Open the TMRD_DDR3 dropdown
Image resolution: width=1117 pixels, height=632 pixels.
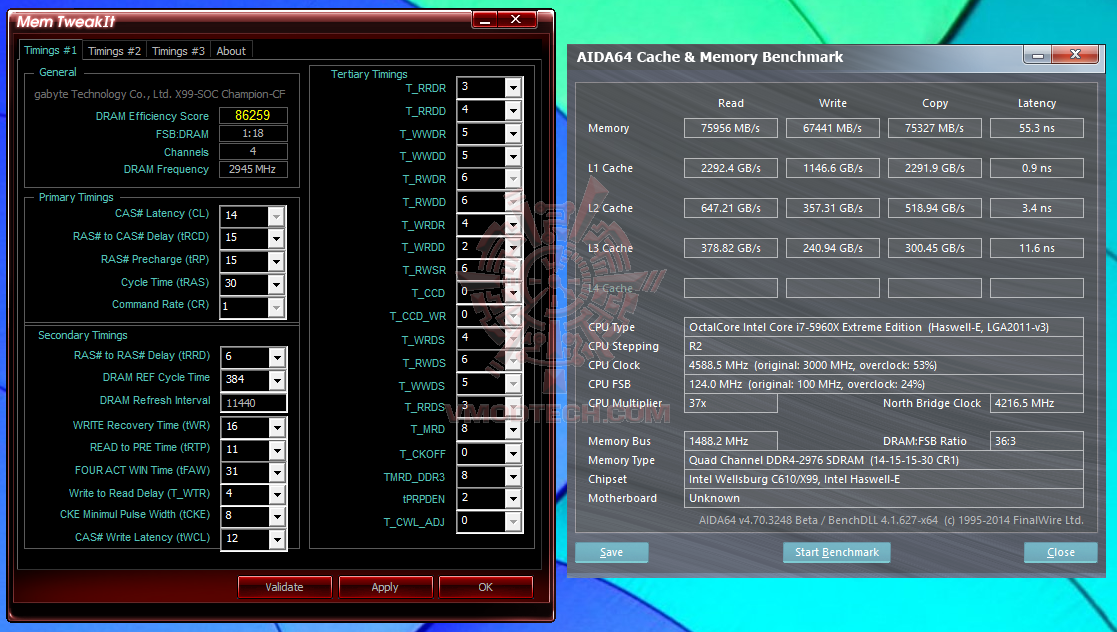coord(513,476)
